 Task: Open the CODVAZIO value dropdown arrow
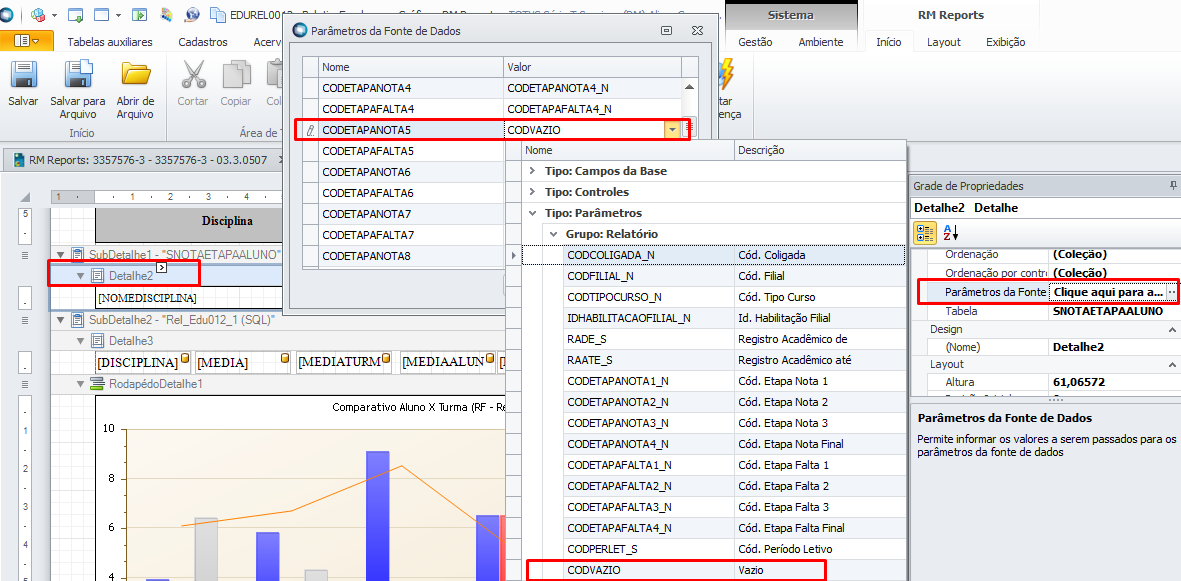(671, 130)
